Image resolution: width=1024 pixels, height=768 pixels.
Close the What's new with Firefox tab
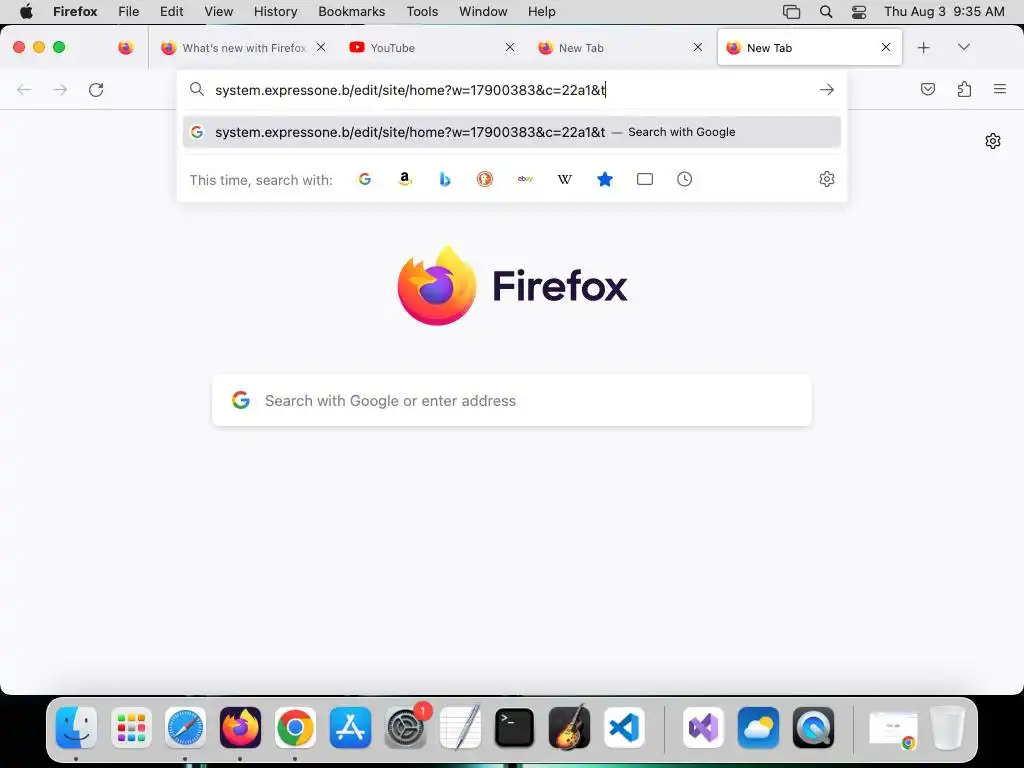coord(321,47)
